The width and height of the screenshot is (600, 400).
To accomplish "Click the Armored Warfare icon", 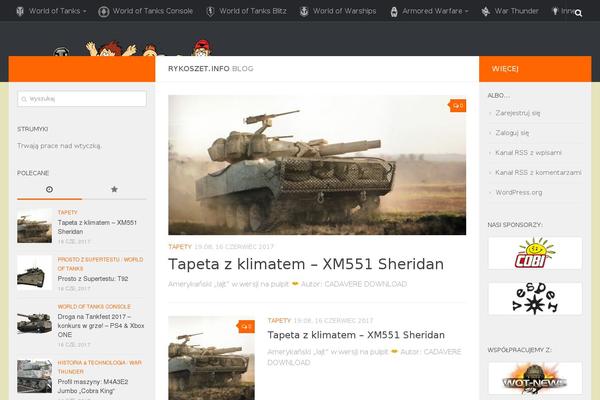I will click(x=394, y=12).
